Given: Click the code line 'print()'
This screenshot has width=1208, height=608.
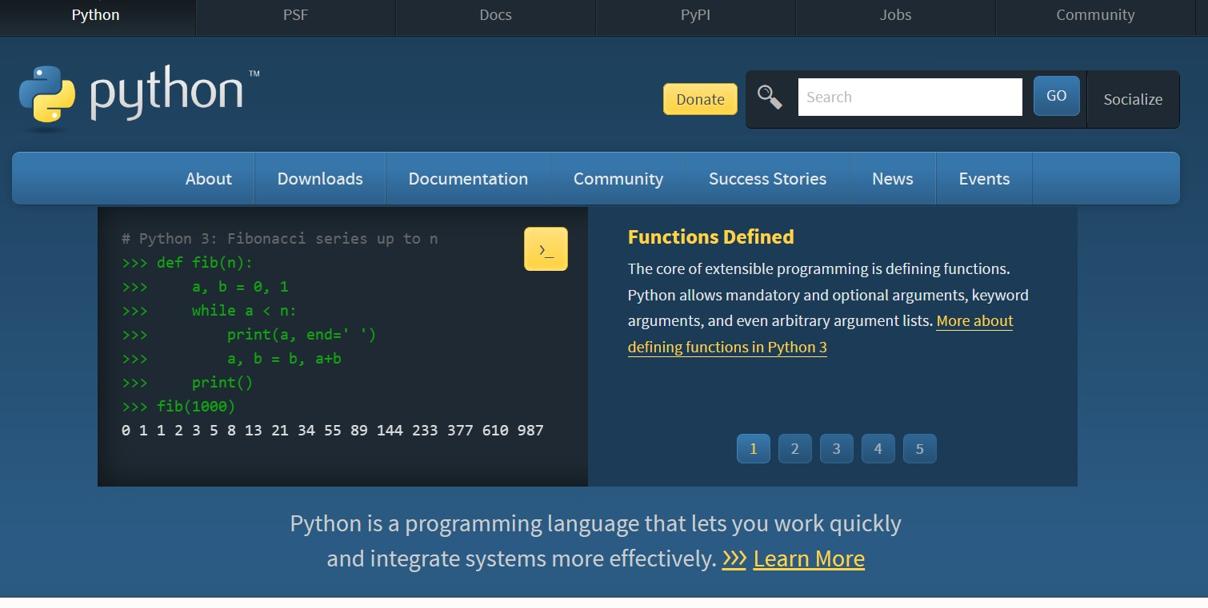Looking at the screenshot, I should click(x=222, y=383).
